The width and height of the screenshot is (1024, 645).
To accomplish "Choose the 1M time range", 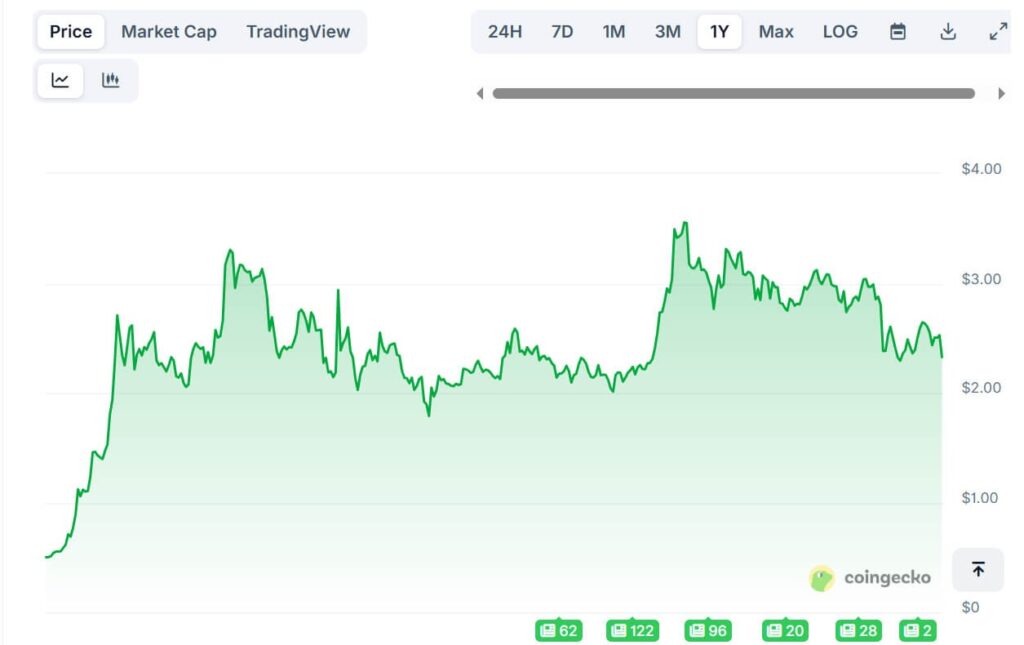I will [614, 32].
